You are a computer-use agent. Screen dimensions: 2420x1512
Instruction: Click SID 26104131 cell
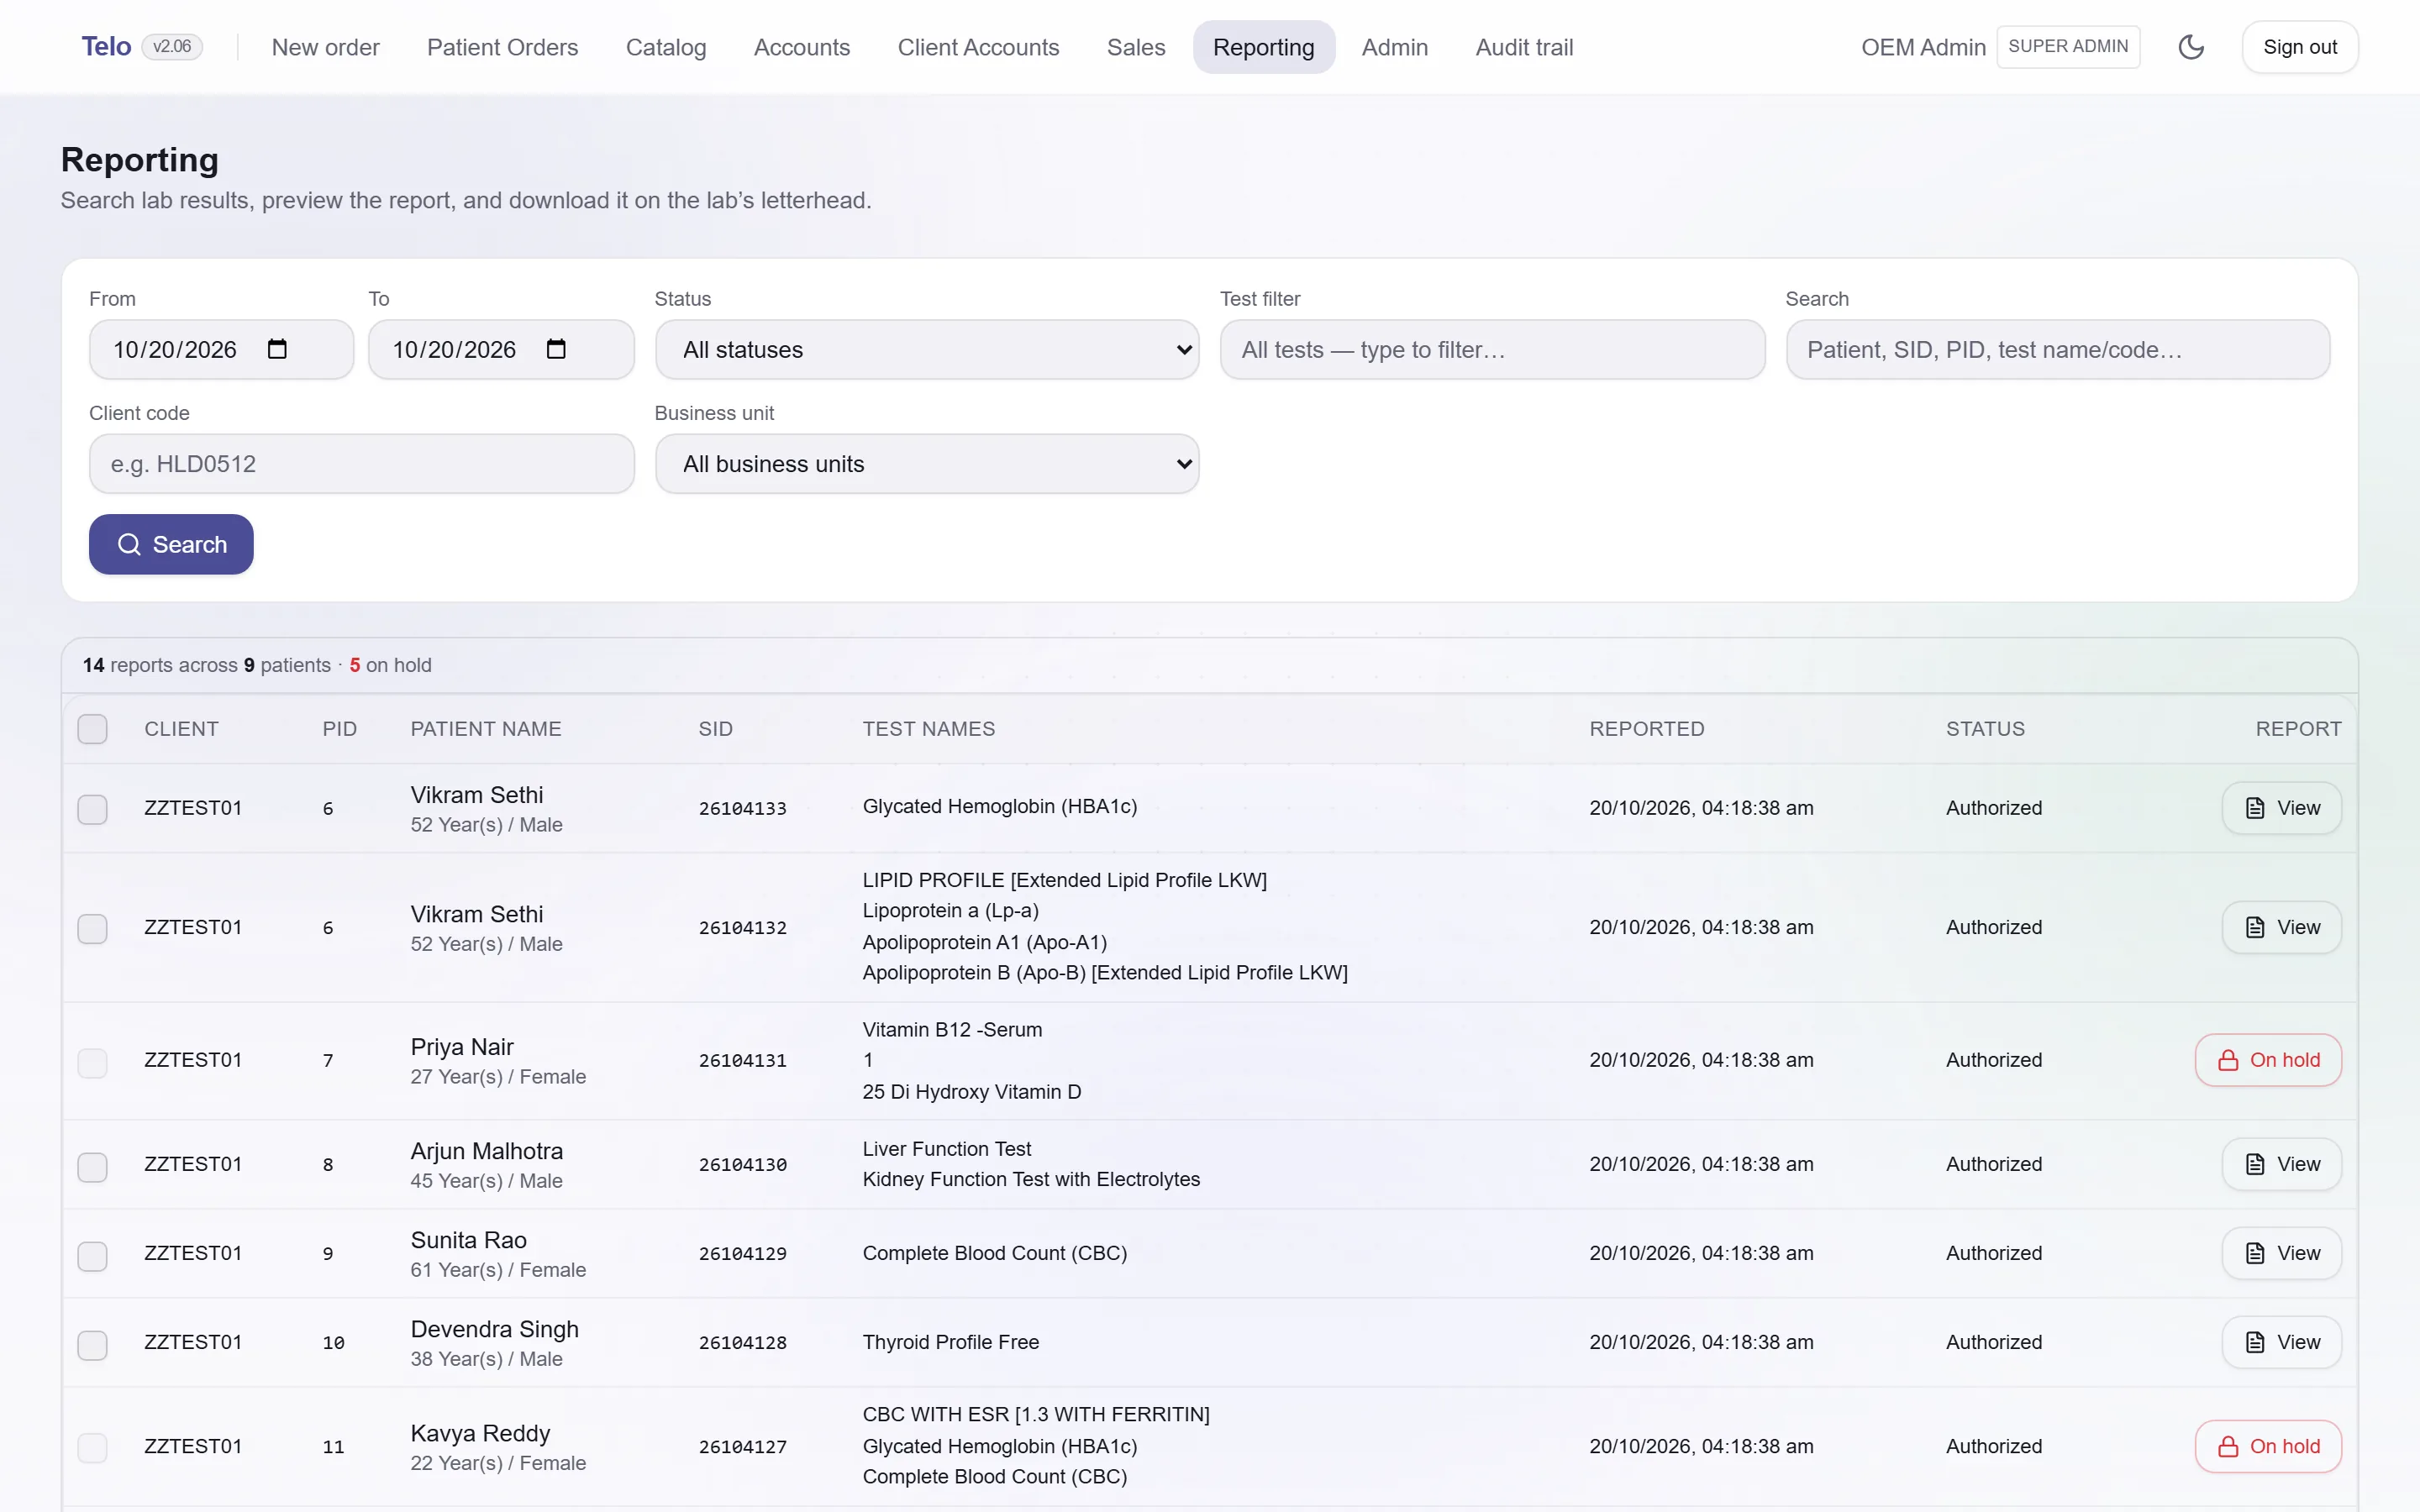pyautogui.click(x=742, y=1060)
